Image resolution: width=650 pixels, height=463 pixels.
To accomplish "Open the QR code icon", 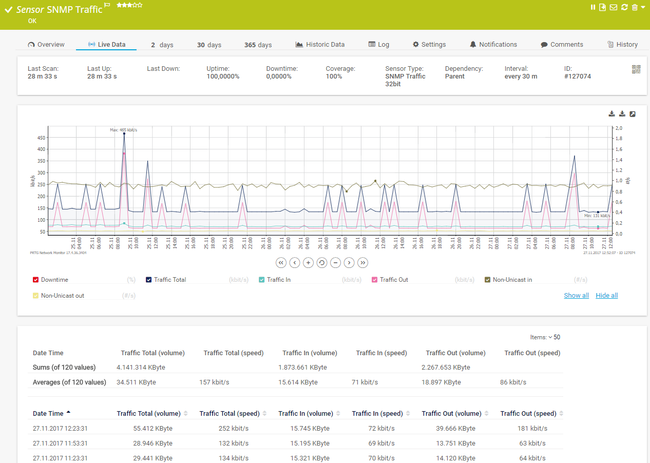I will click(636, 69).
